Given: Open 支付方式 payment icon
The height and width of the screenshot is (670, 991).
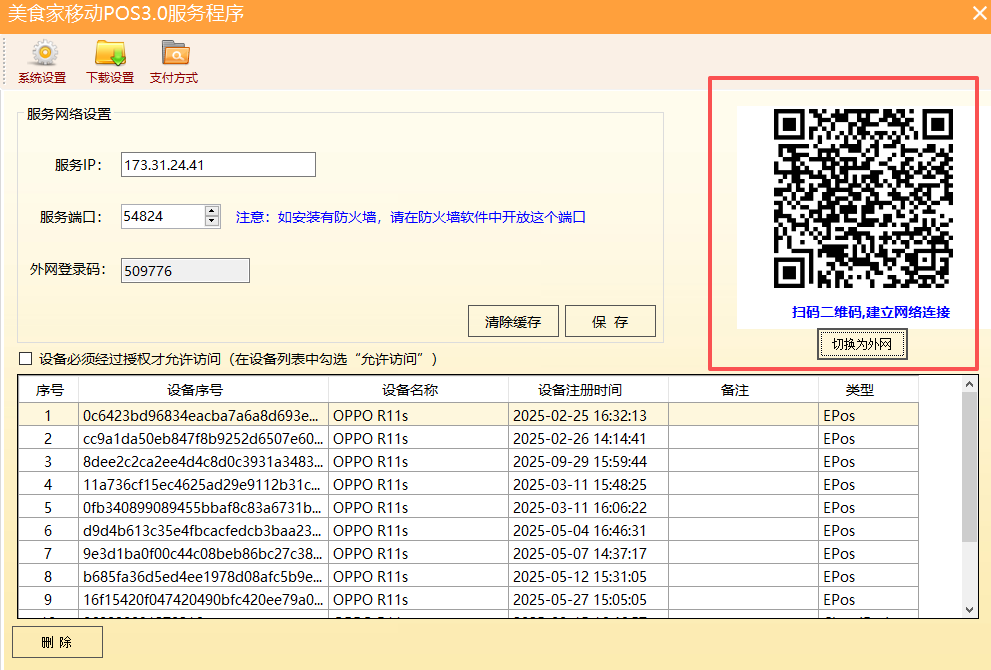Looking at the screenshot, I should (x=174, y=54).
